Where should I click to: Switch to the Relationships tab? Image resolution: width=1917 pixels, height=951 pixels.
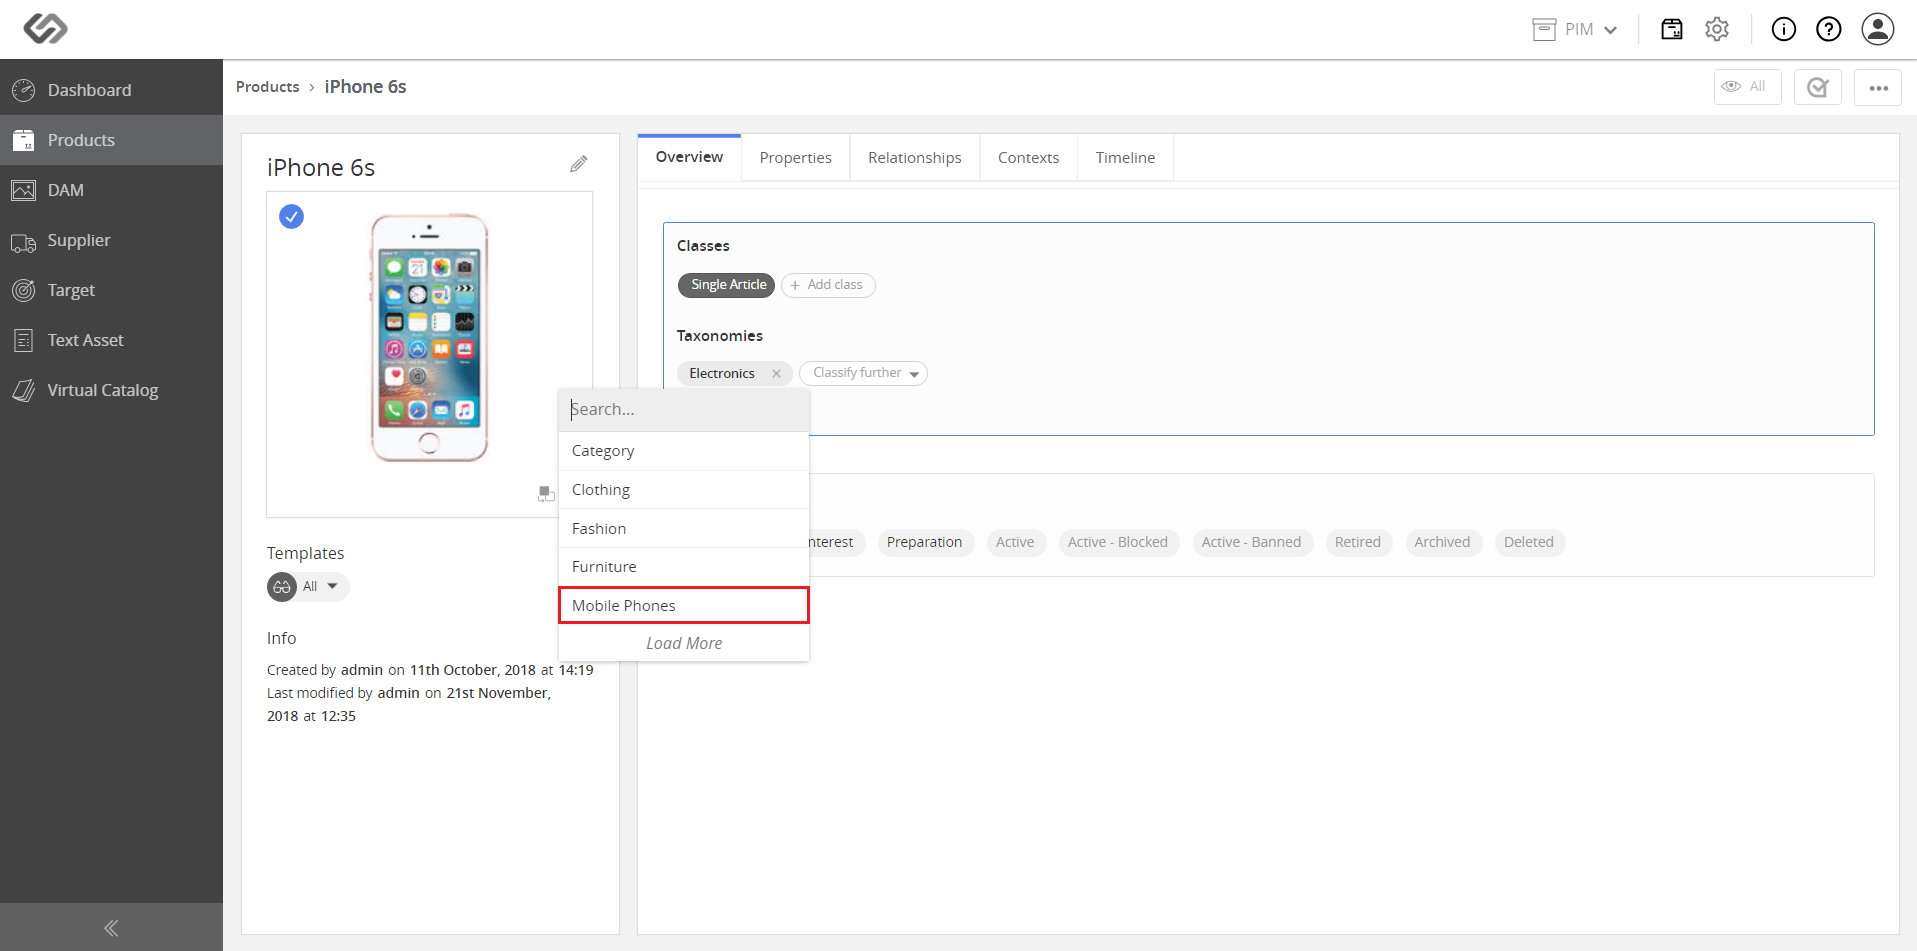[914, 158]
